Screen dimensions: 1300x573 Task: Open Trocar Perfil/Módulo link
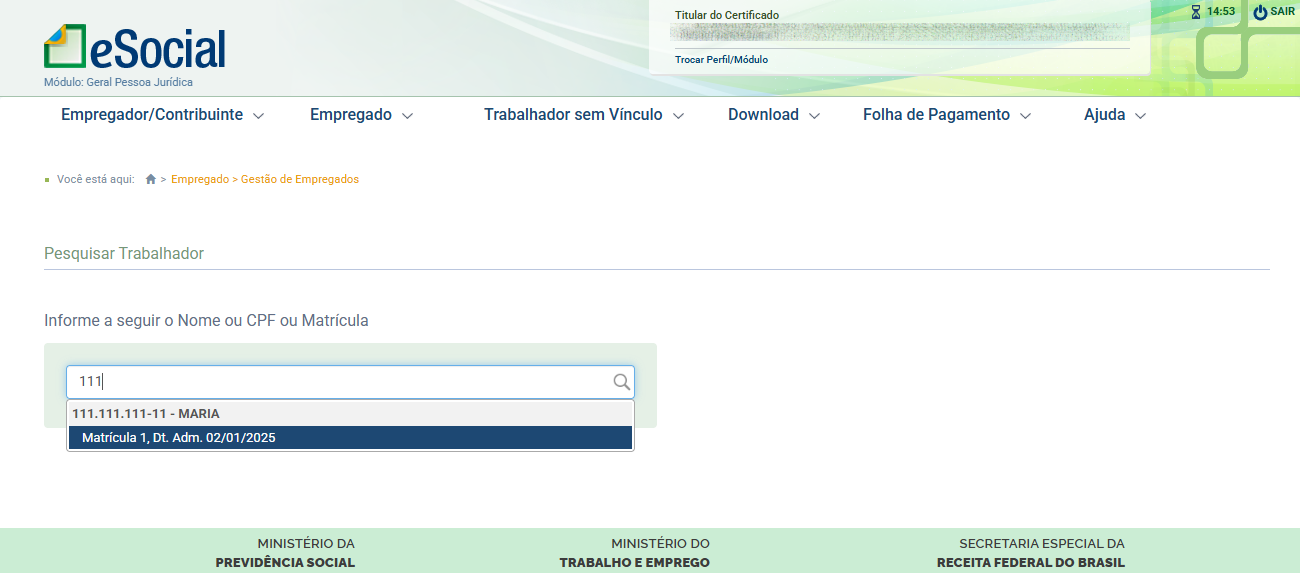point(721,60)
